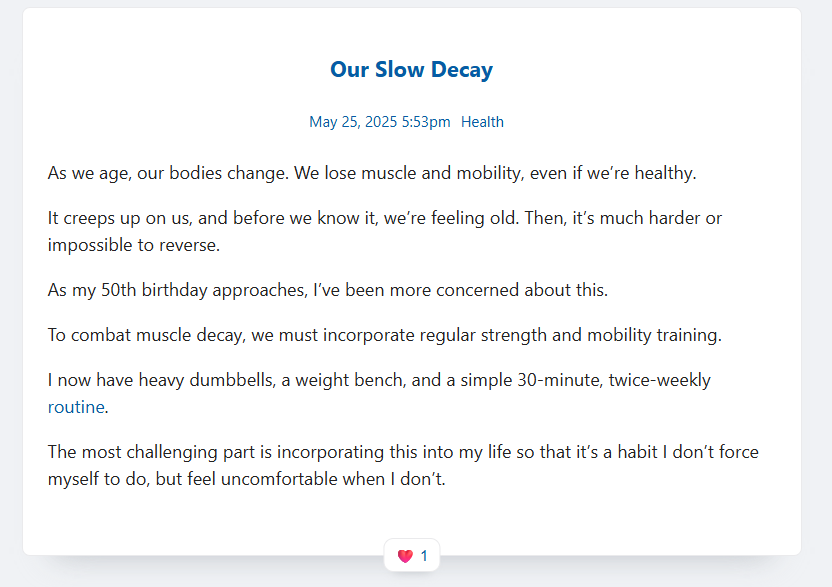The image size is (832, 587).
Task: Click the "To combat muscle decay" paragraph
Action: coord(385,335)
